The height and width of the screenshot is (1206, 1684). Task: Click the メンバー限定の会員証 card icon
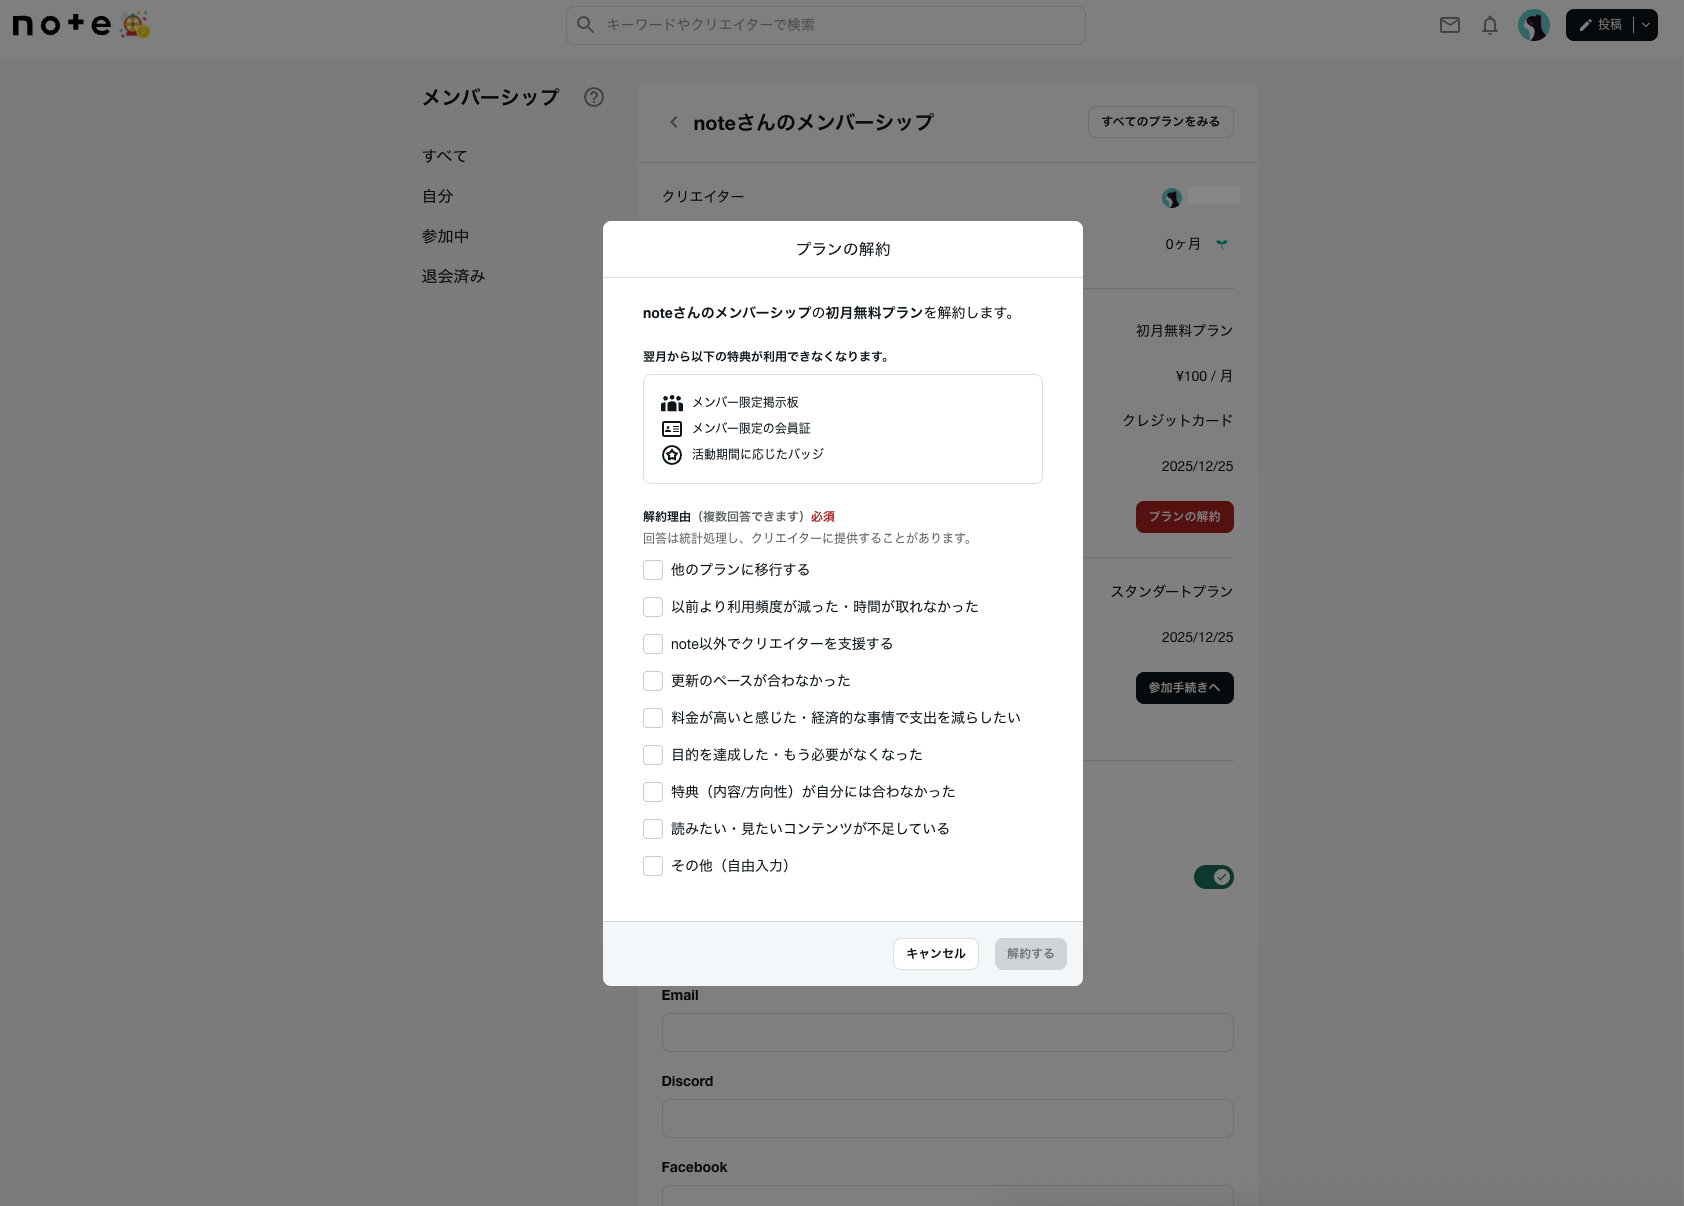pyautogui.click(x=672, y=428)
